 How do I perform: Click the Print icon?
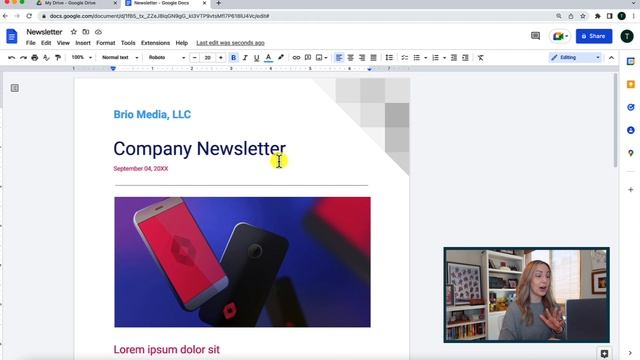tap(35, 58)
